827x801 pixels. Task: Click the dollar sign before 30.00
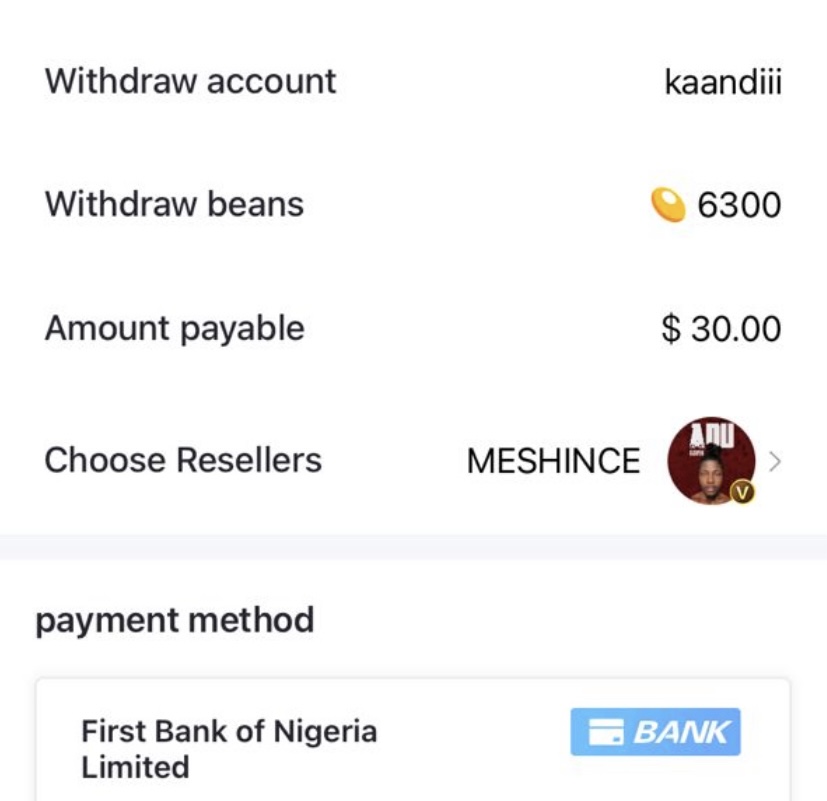[x=671, y=329]
